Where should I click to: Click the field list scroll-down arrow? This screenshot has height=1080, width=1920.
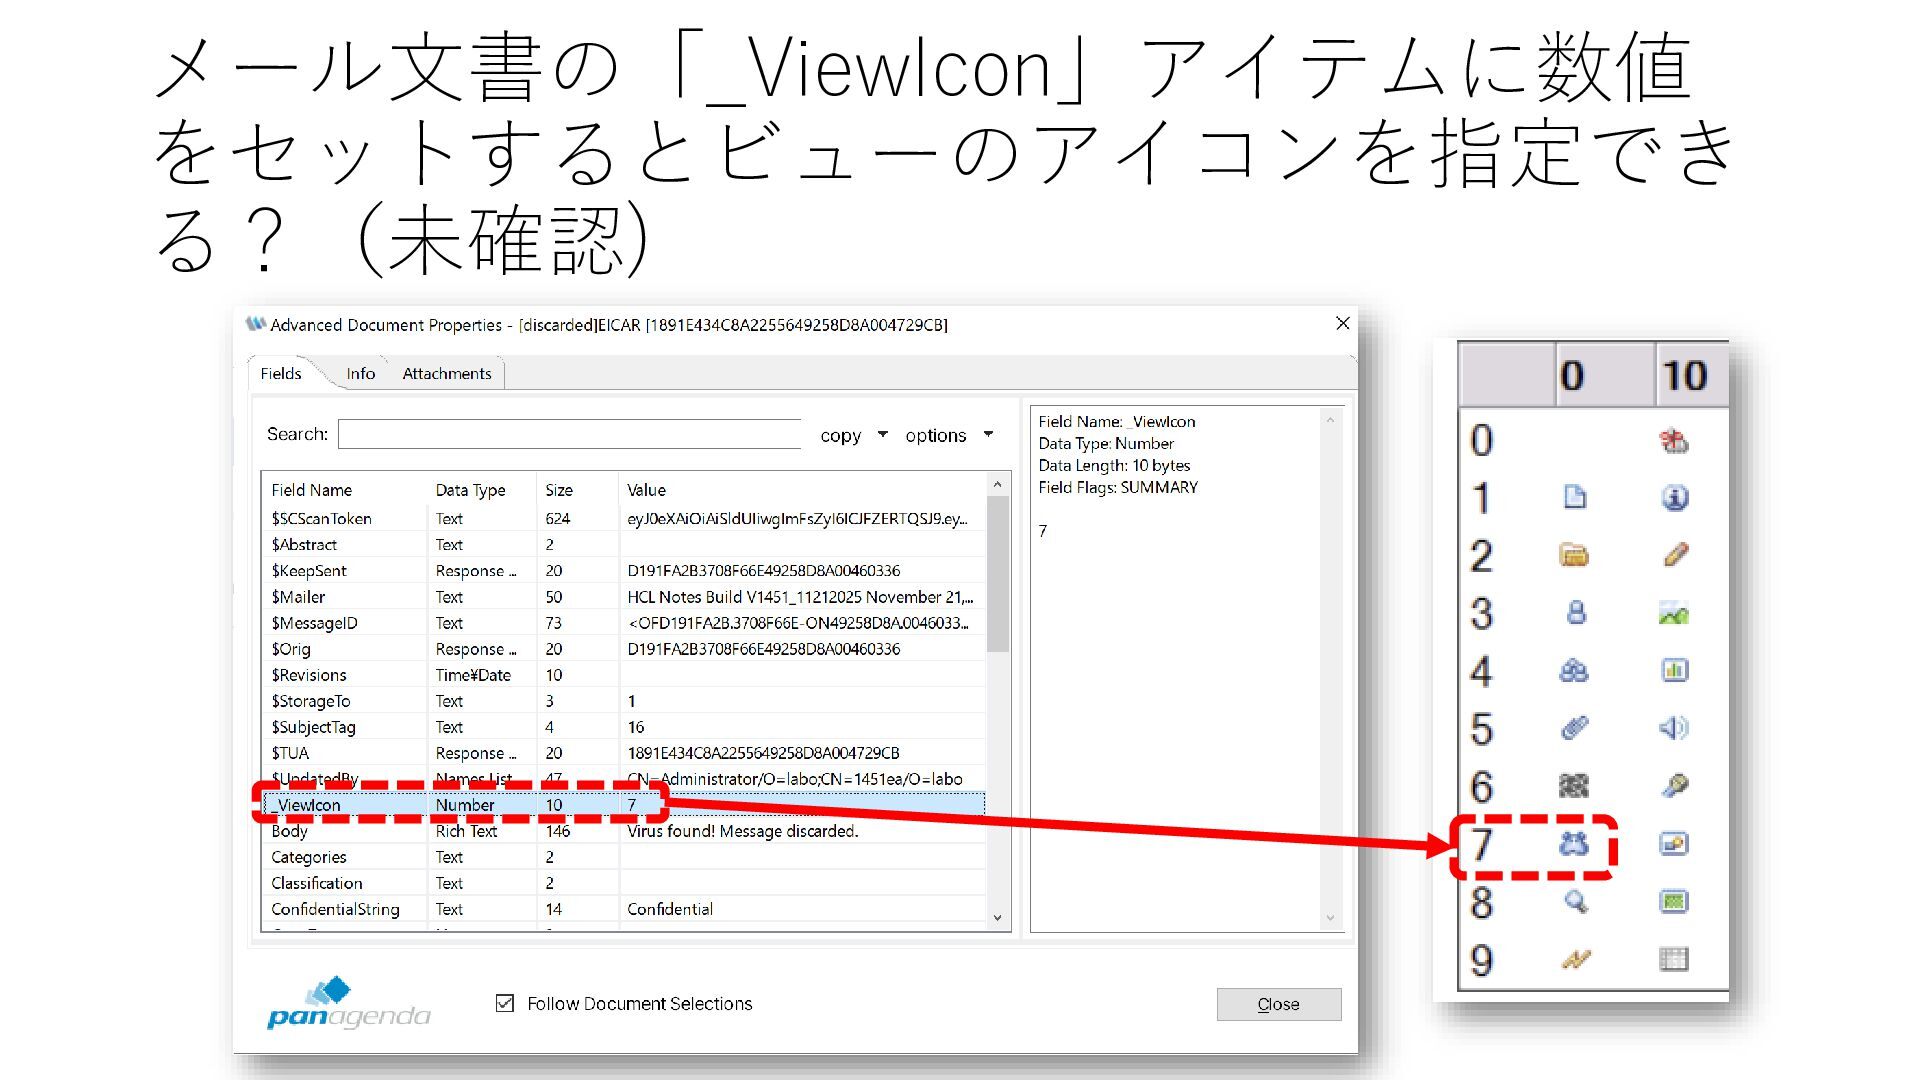click(997, 918)
